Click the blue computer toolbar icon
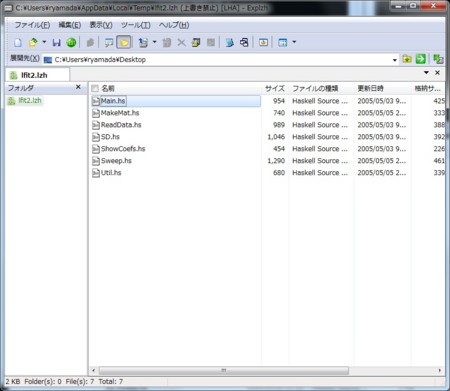Viewport: 450px width, 391px height. tap(229, 42)
